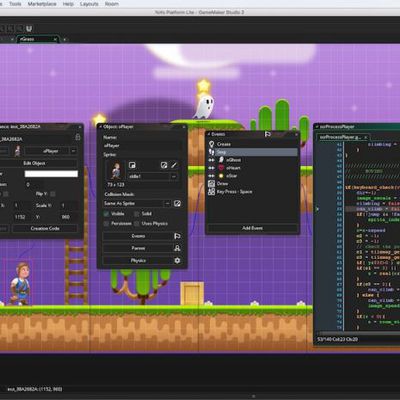Toggle the Persistent checkbox
Image resolution: width=400 pixels, height=400 pixels.
pos(106,224)
